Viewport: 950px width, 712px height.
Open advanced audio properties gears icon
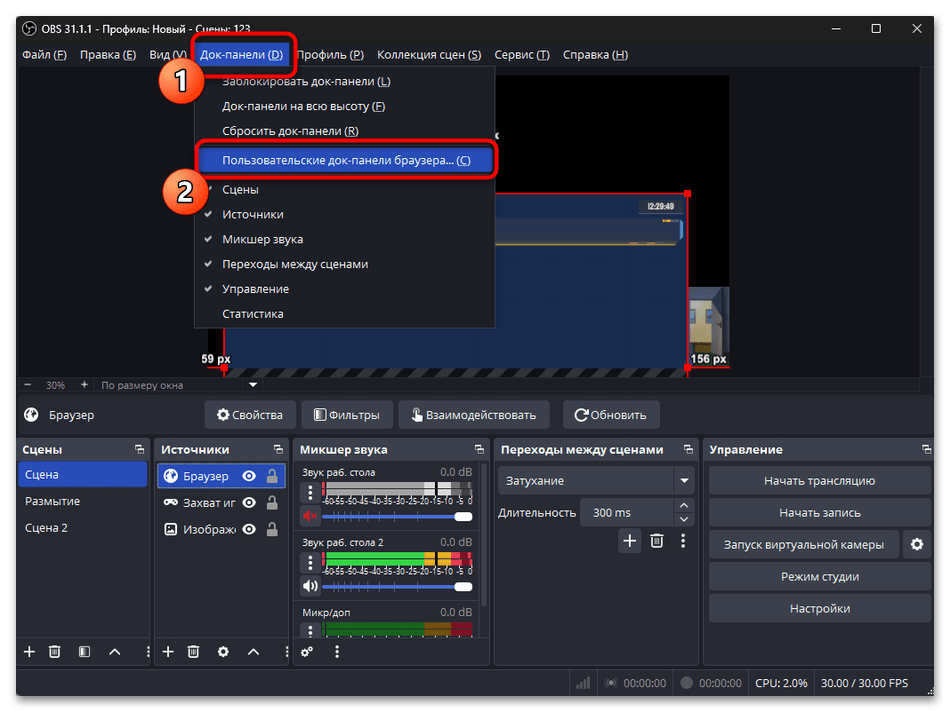(x=307, y=652)
